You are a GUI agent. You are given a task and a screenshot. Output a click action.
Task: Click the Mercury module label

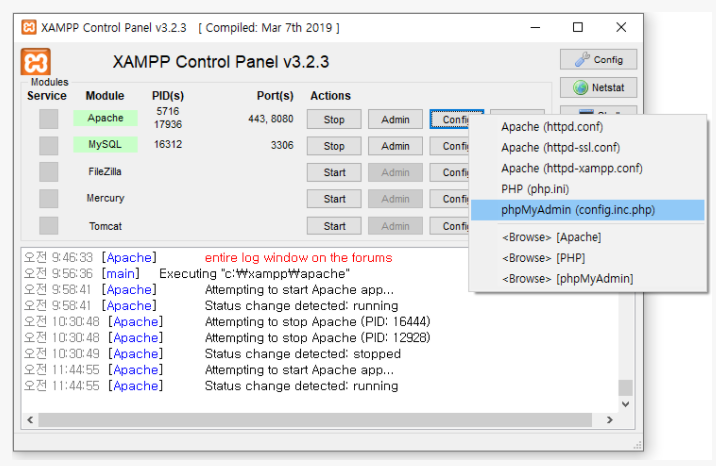(x=105, y=198)
